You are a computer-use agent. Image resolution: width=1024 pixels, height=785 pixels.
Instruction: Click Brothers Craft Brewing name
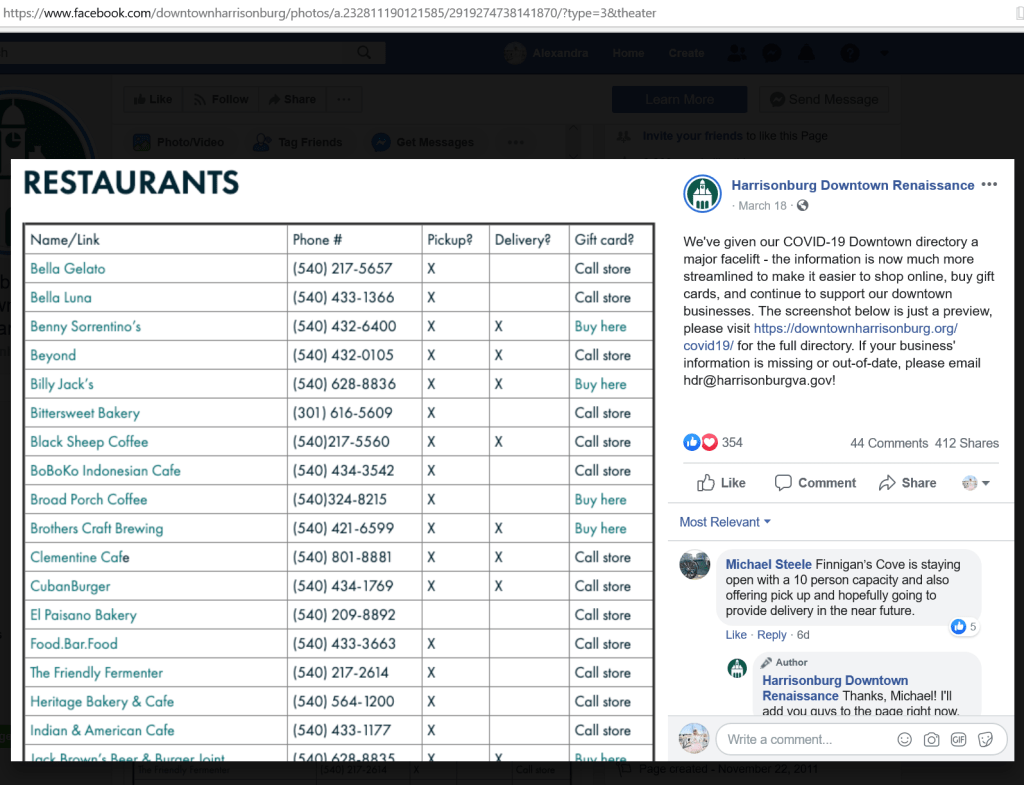tap(97, 528)
